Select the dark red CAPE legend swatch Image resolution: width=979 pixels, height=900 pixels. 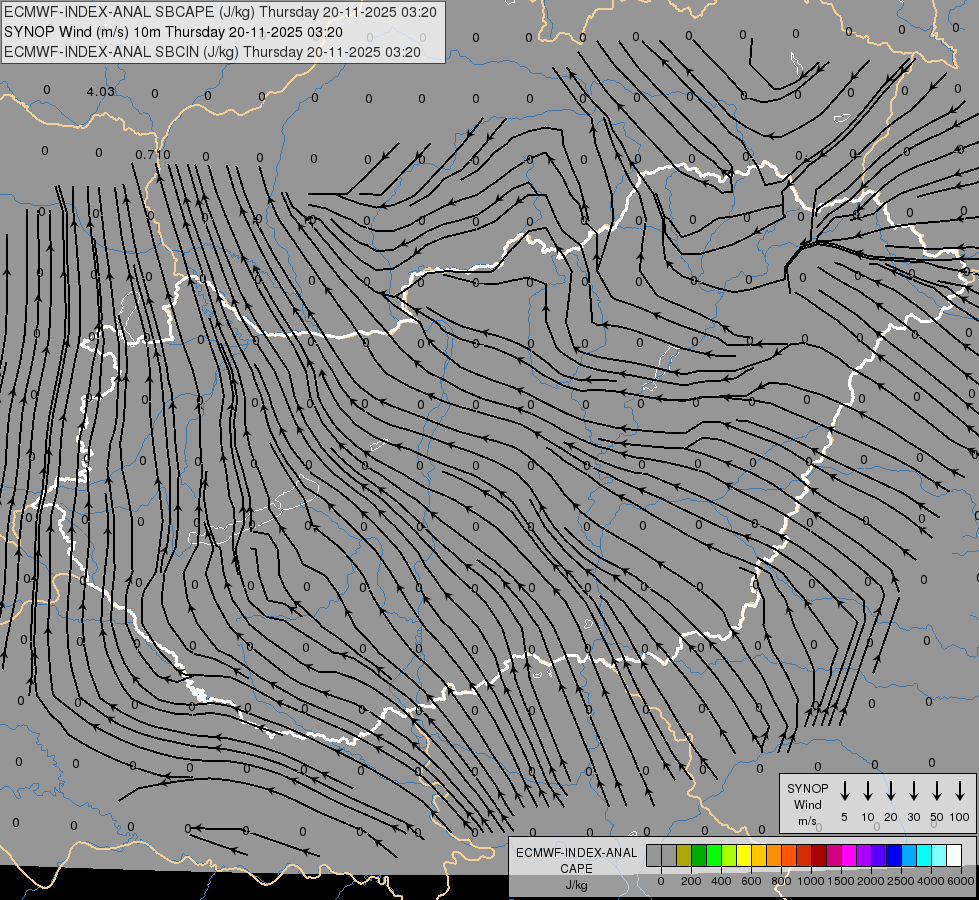pyautogui.click(x=819, y=855)
